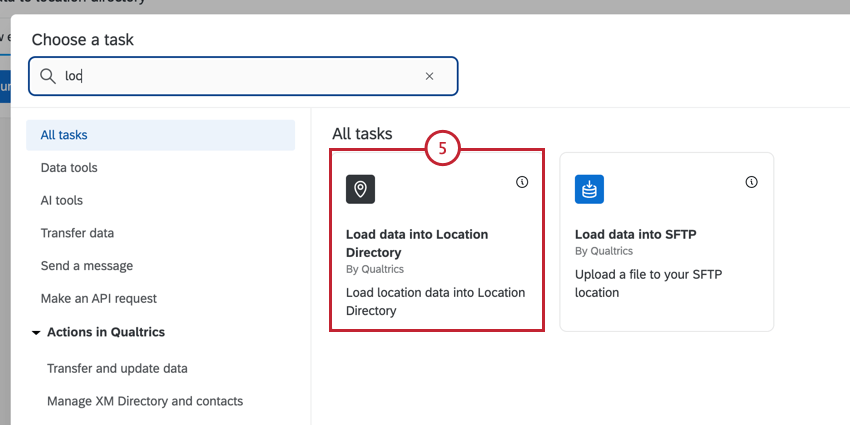Click the step 5 callout badge
The width and height of the screenshot is (850, 425).
point(442,149)
